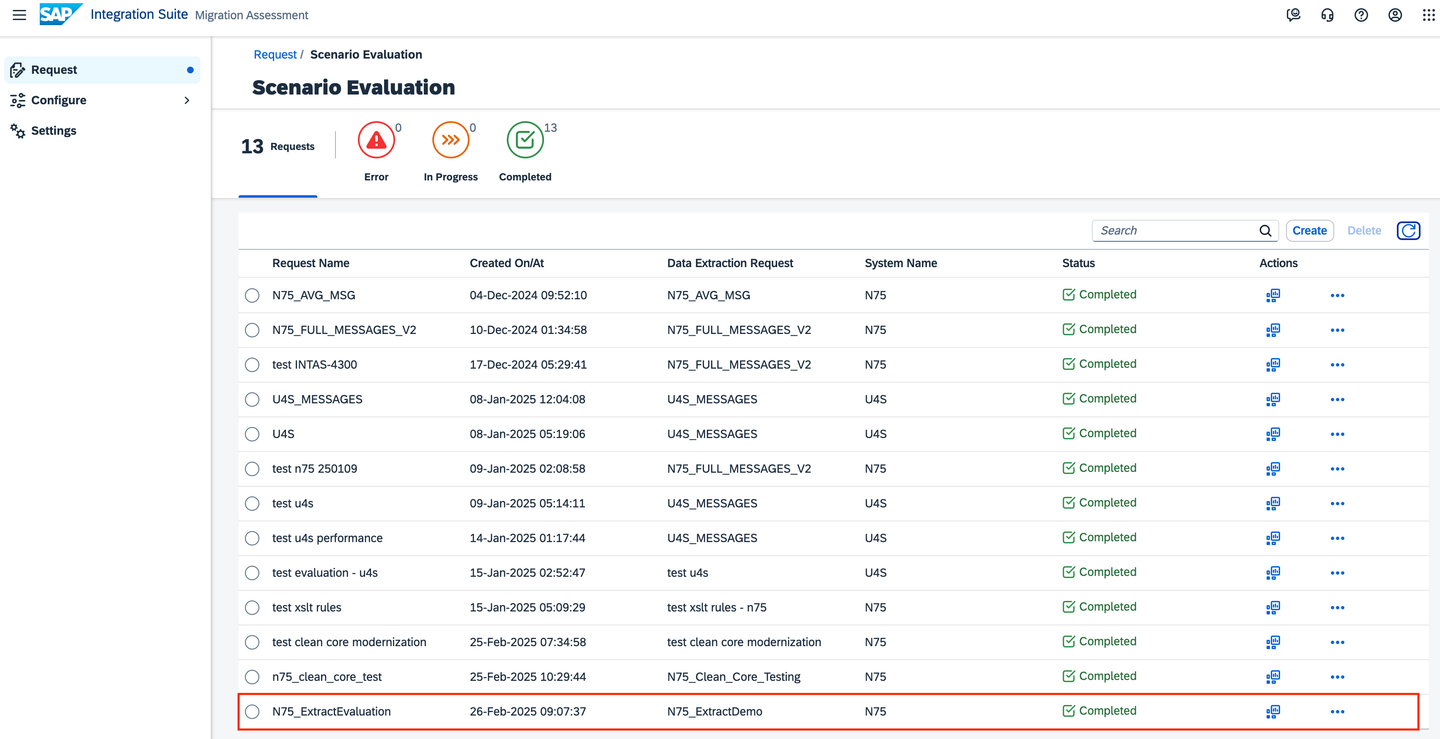Select the N75_AVG_MSG request radio button
The width and height of the screenshot is (1440, 739).
coord(252,296)
